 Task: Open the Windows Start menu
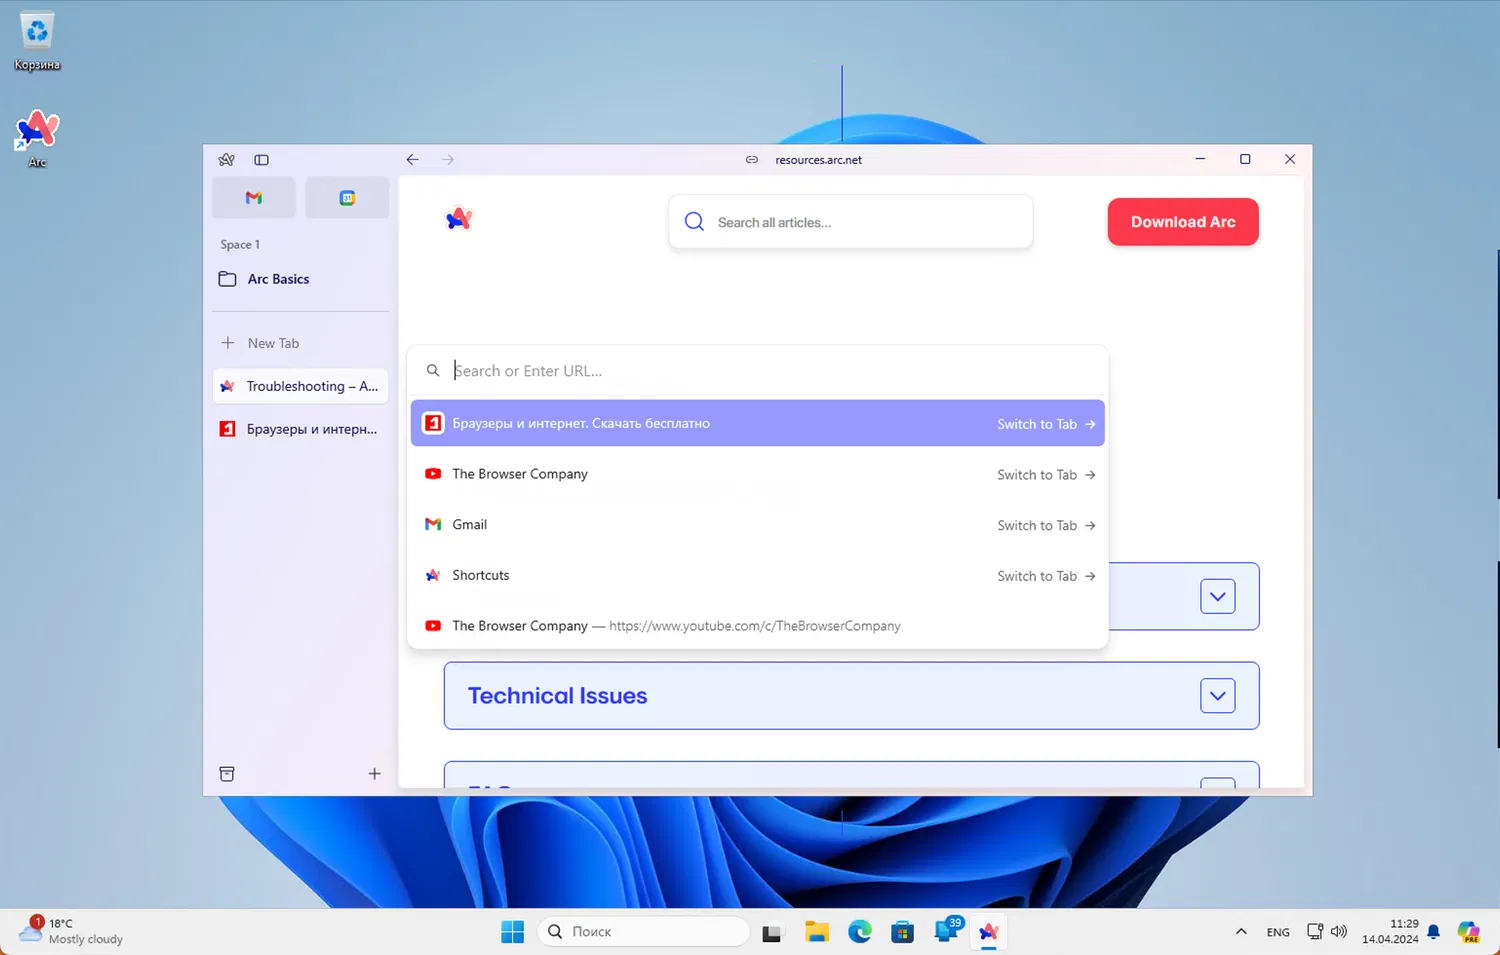point(512,932)
